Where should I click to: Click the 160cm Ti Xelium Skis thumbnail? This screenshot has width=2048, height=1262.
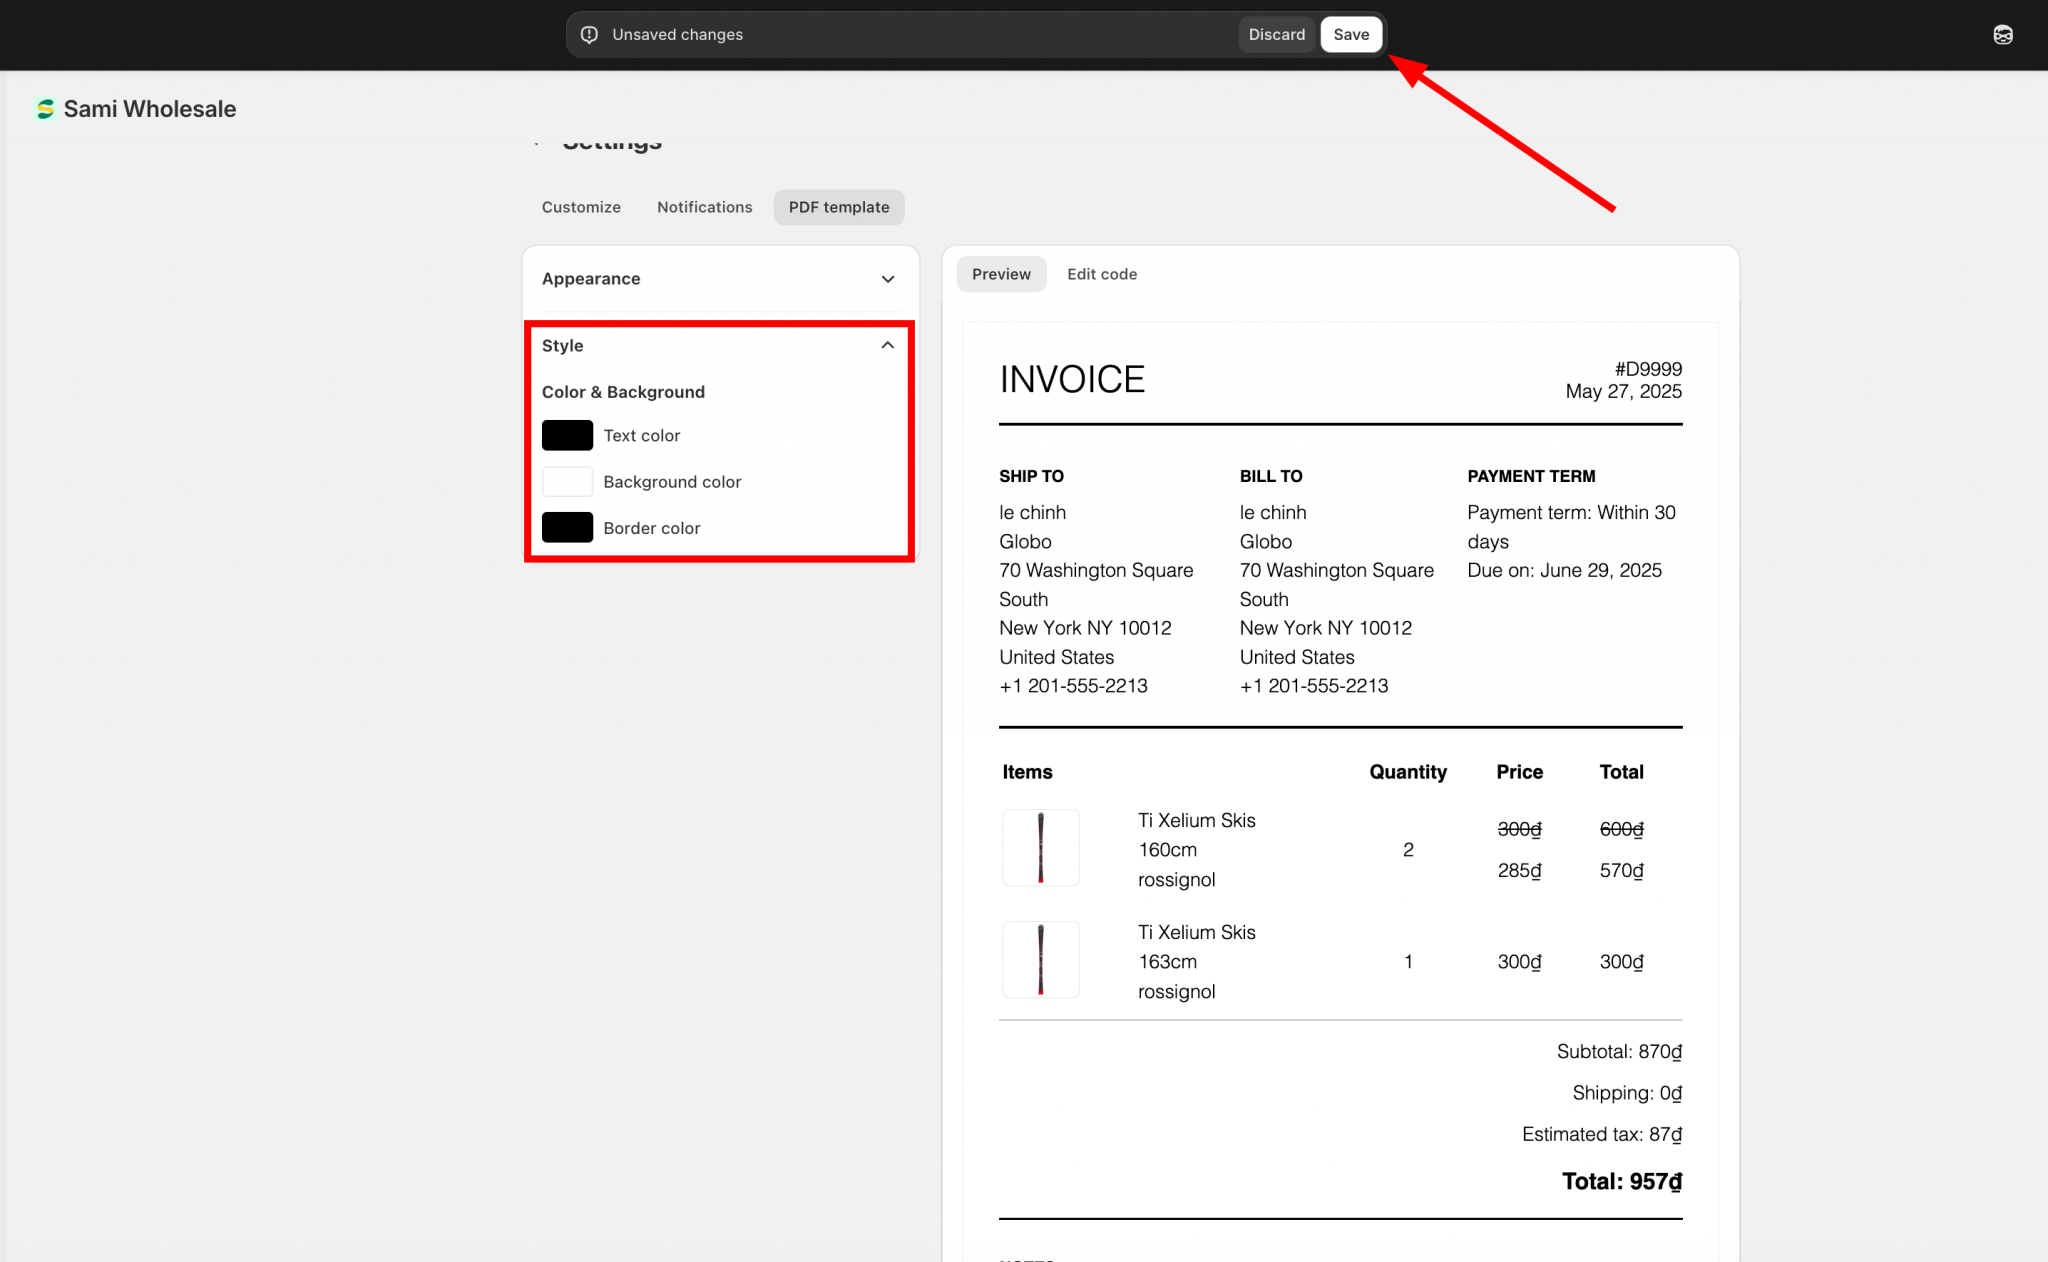coord(1040,848)
